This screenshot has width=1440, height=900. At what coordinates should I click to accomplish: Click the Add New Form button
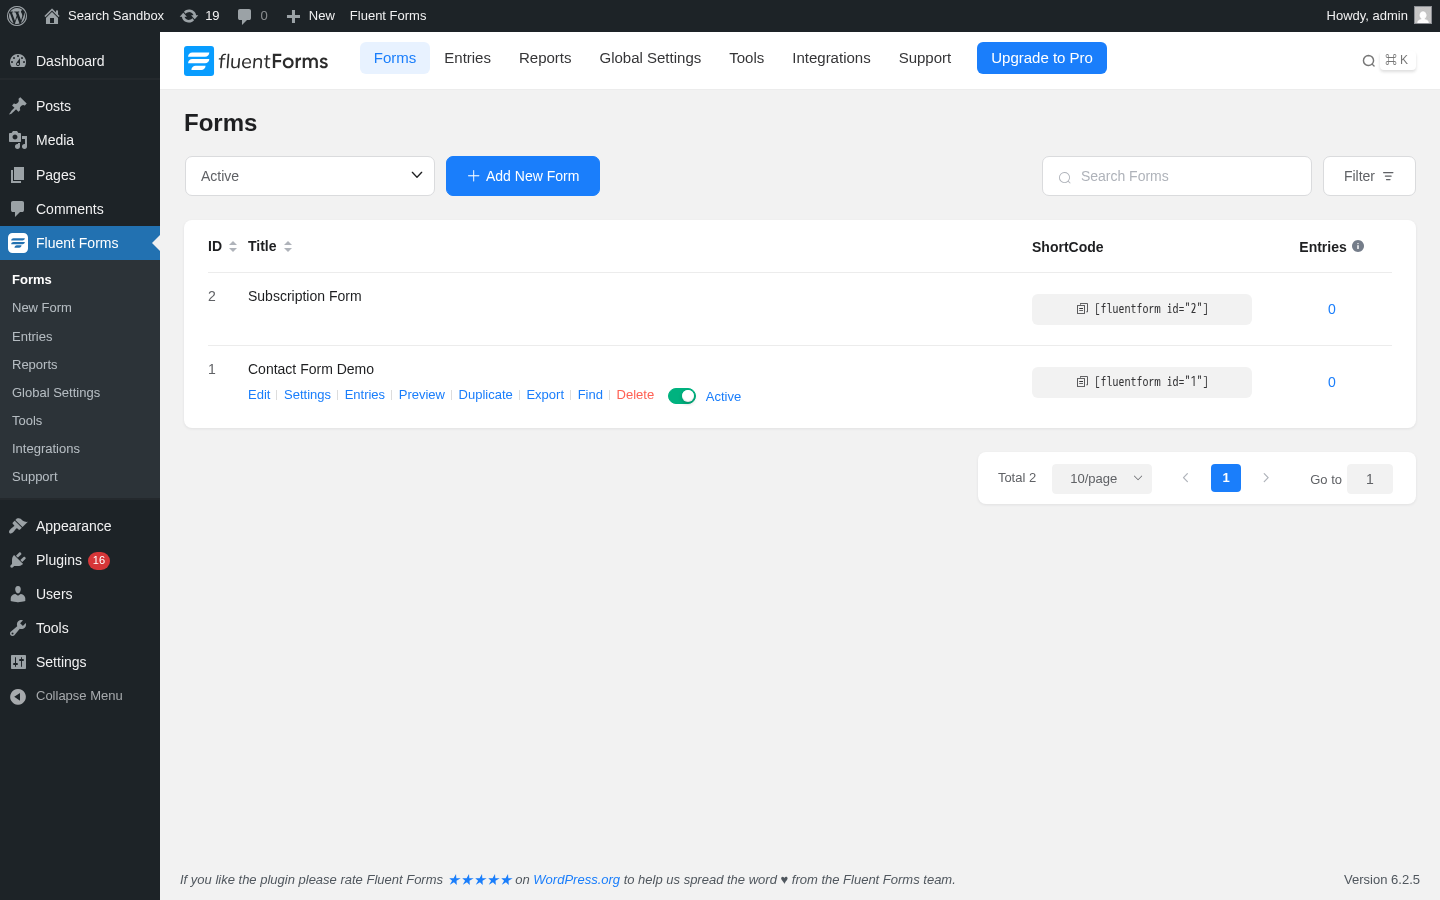point(523,176)
